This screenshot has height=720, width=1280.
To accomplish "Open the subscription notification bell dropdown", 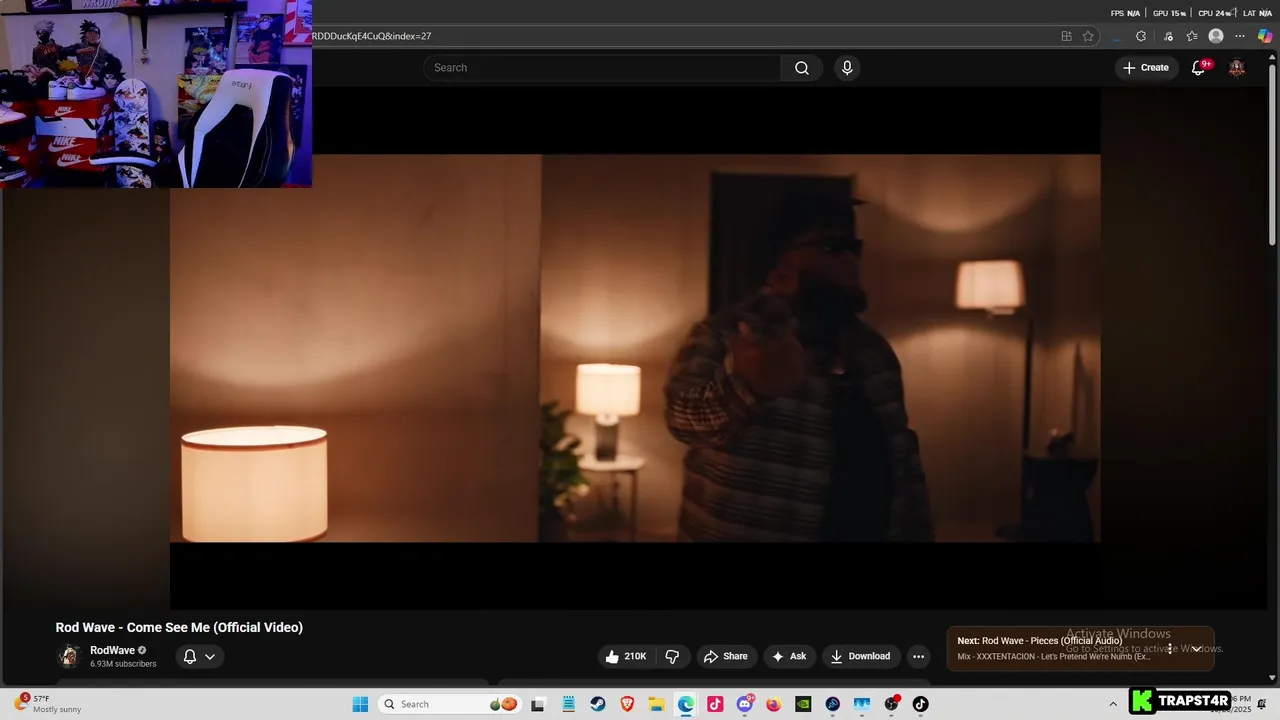I will tap(199, 657).
